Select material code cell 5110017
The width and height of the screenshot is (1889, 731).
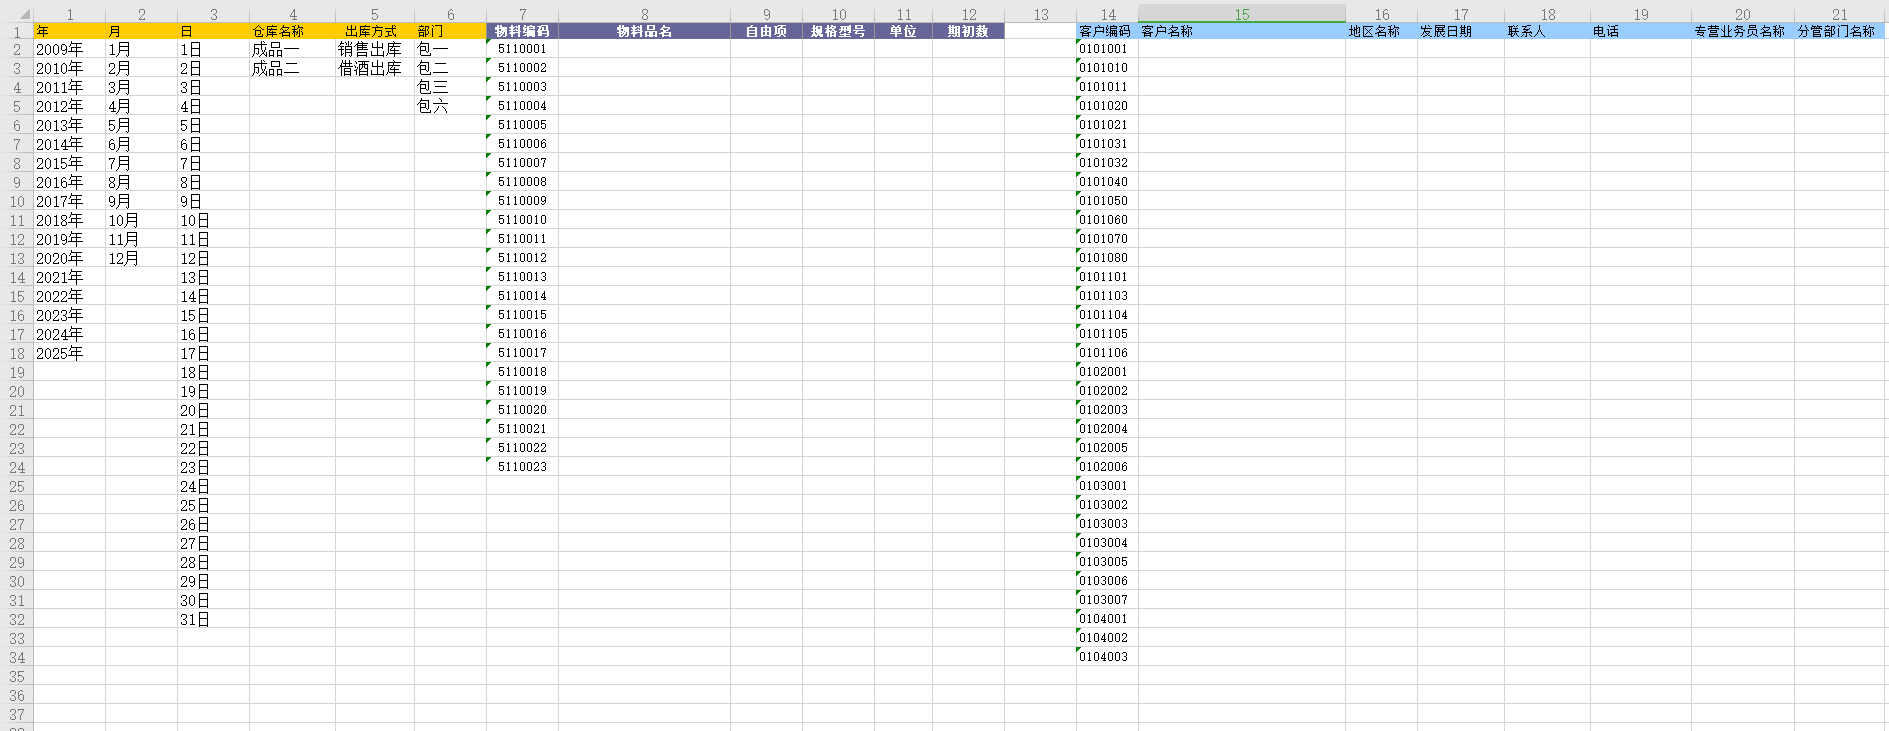pyautogui.click(x=523, y=353)
